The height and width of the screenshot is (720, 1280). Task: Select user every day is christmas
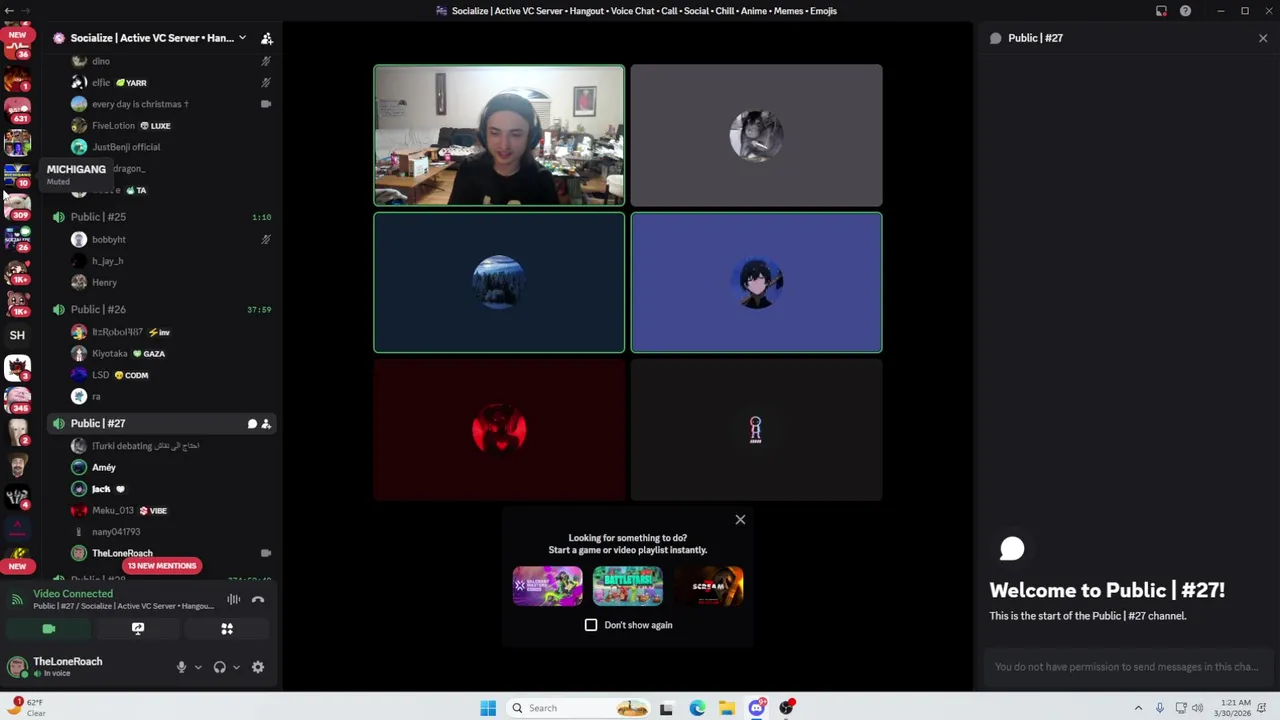(162, 104)
